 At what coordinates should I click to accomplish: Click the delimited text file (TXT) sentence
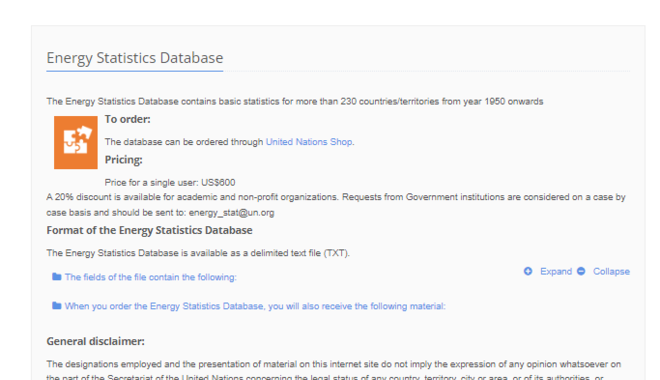(198, 253)
